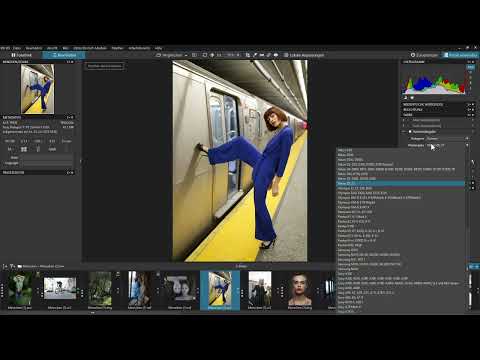Toggle the shadow clipping warning icon
480x360 pixels.
point(406,98)
